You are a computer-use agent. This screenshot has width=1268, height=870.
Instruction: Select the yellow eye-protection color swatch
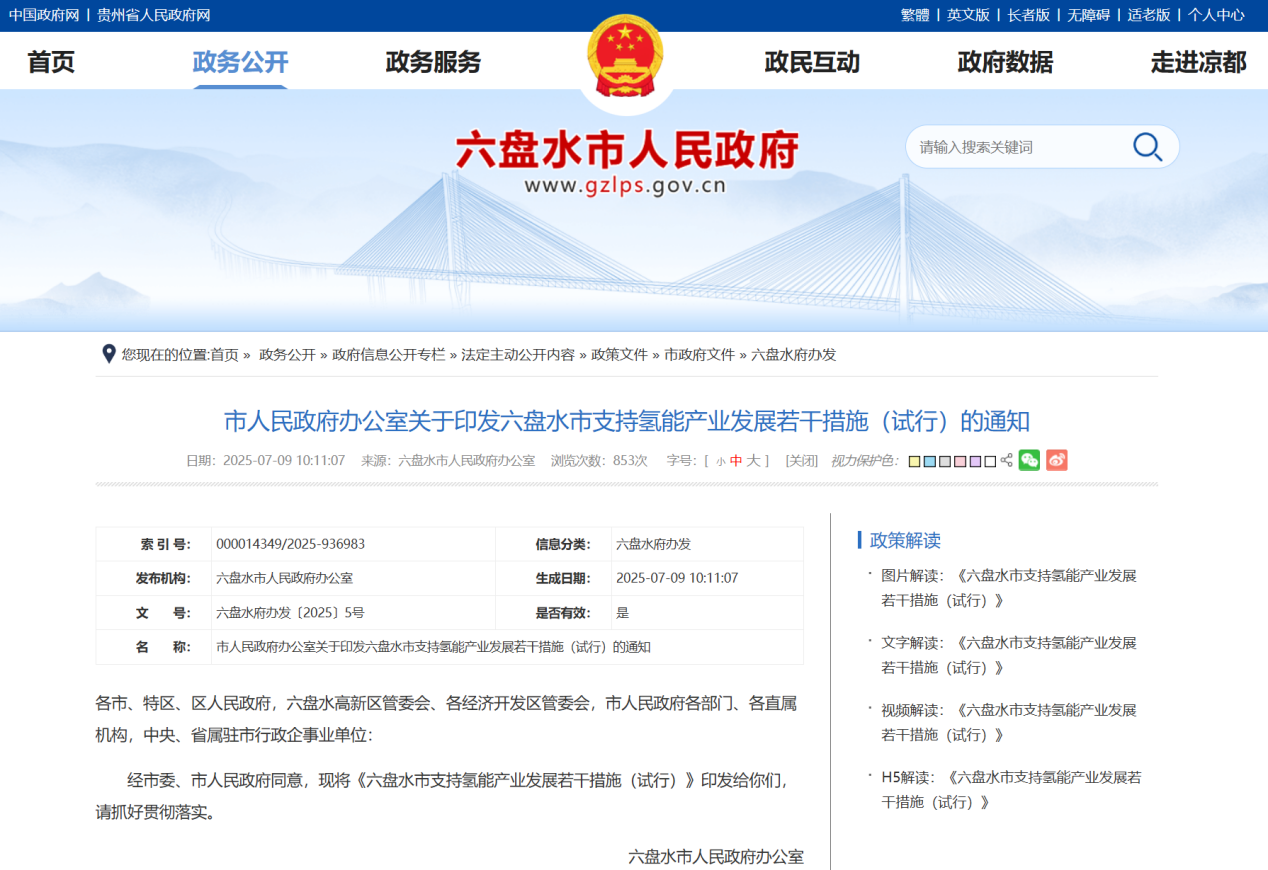[x=915, y=460]
